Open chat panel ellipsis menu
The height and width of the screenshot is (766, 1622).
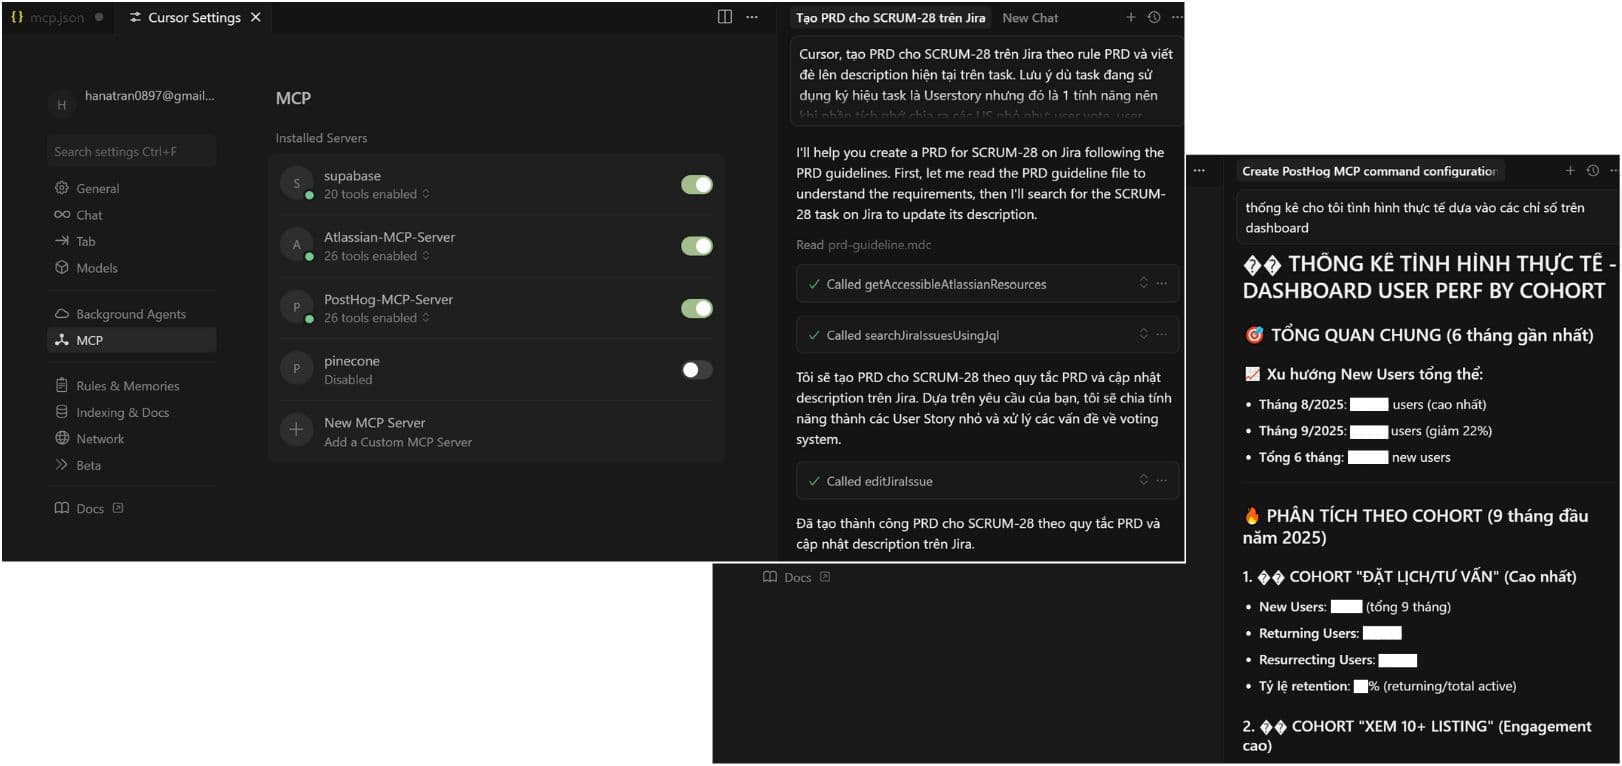pyautogui.click(x=1177, y=17)
